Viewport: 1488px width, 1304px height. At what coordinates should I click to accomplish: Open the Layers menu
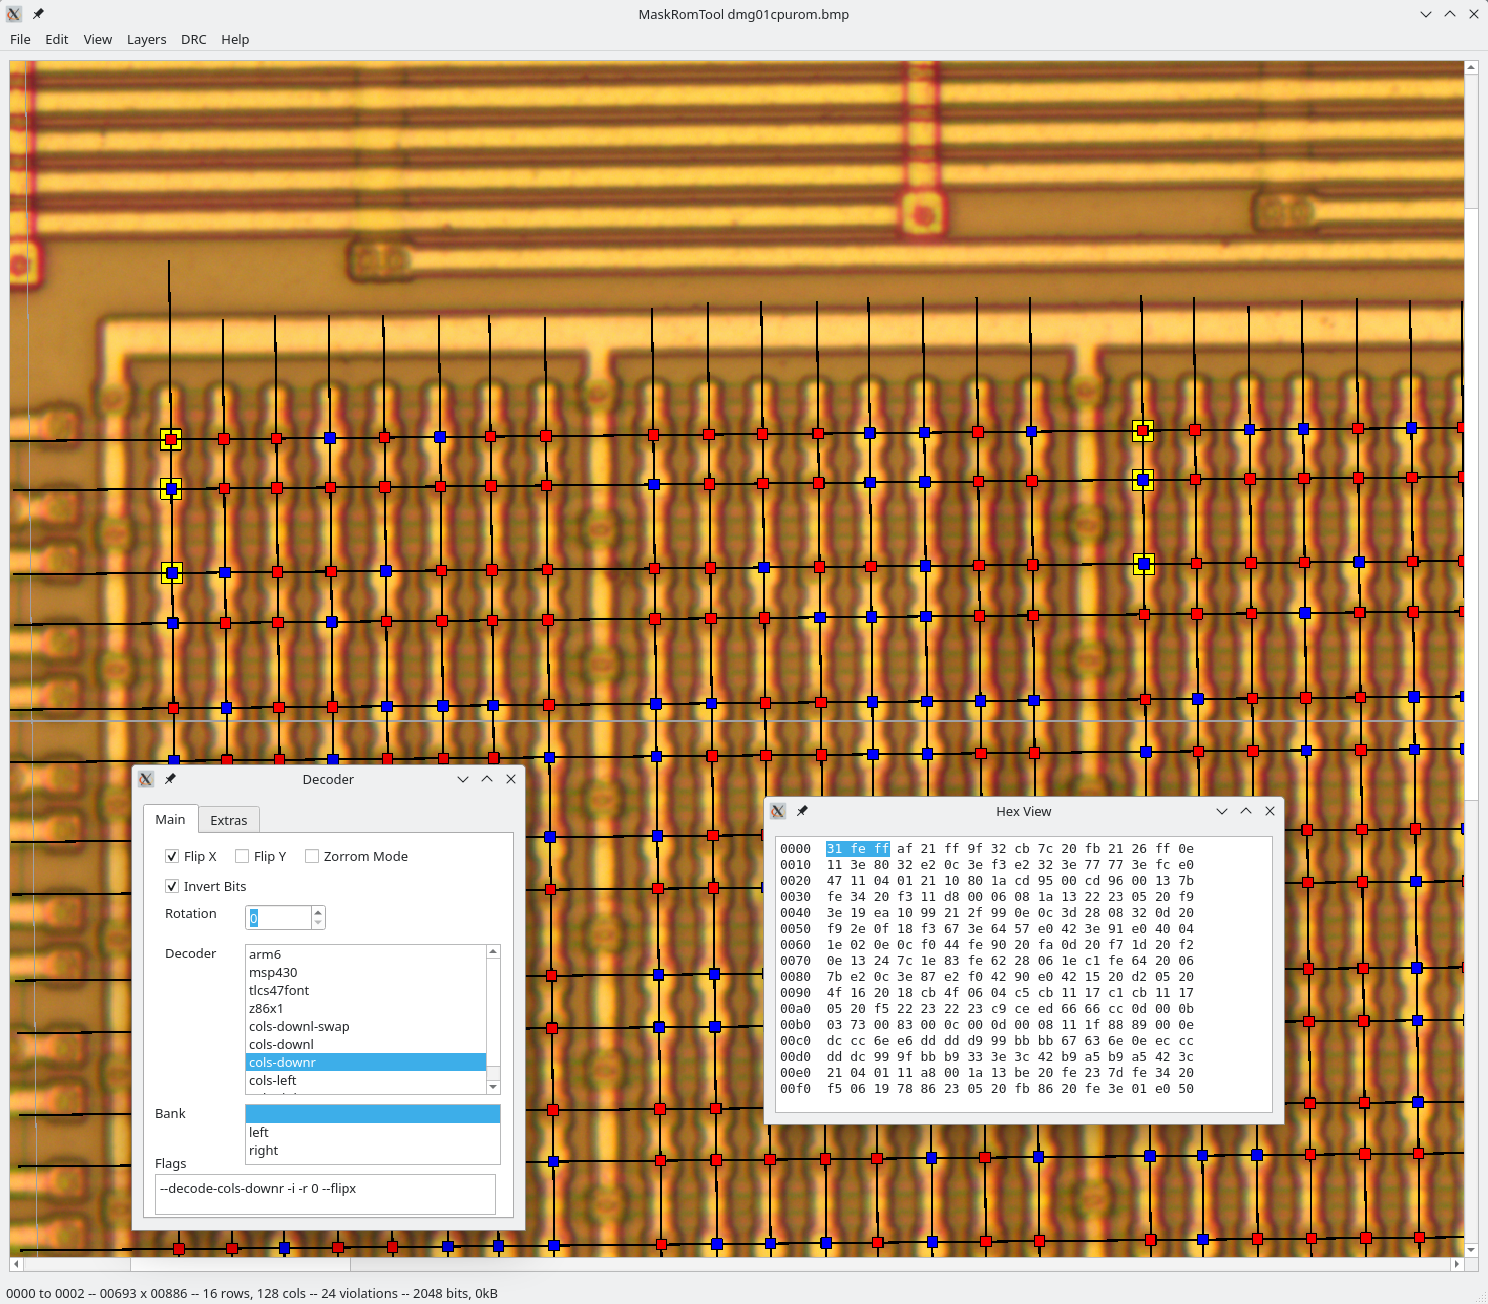(x=146, y=40)
